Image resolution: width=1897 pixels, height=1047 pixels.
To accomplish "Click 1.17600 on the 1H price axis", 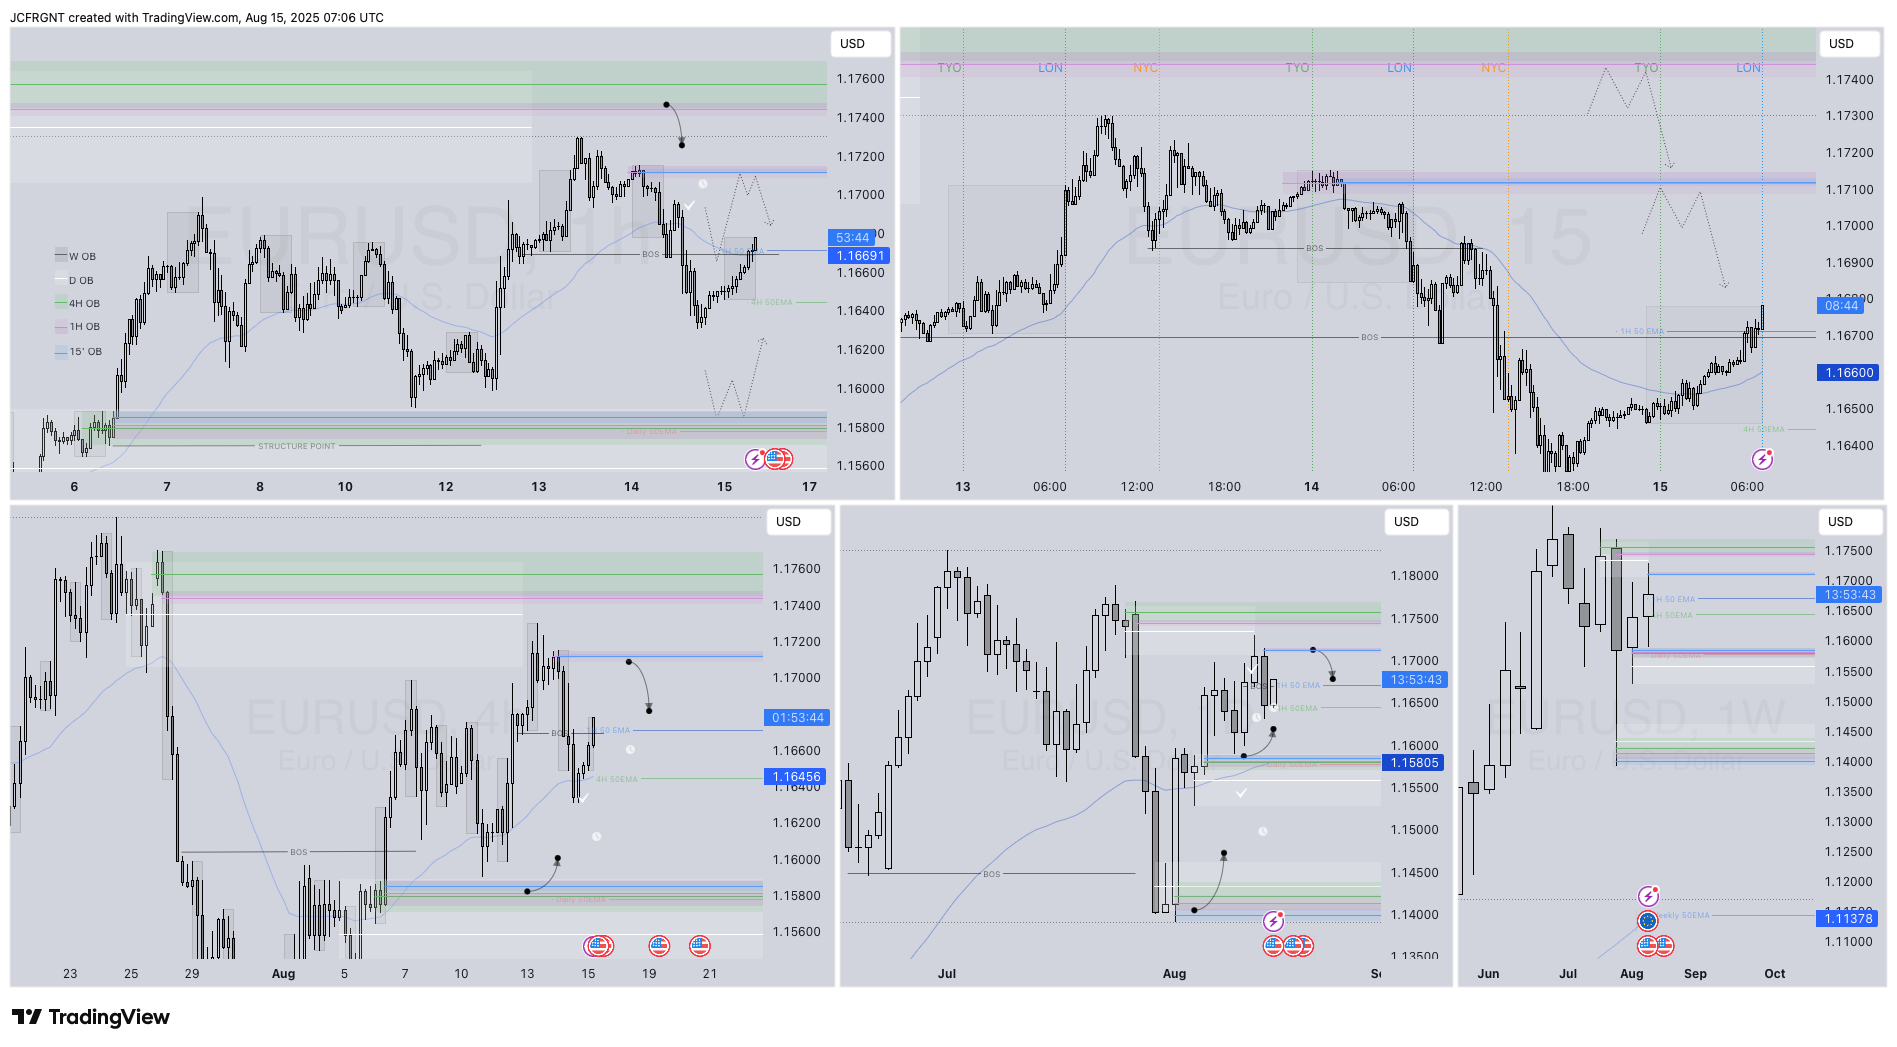I will (860, 79).
